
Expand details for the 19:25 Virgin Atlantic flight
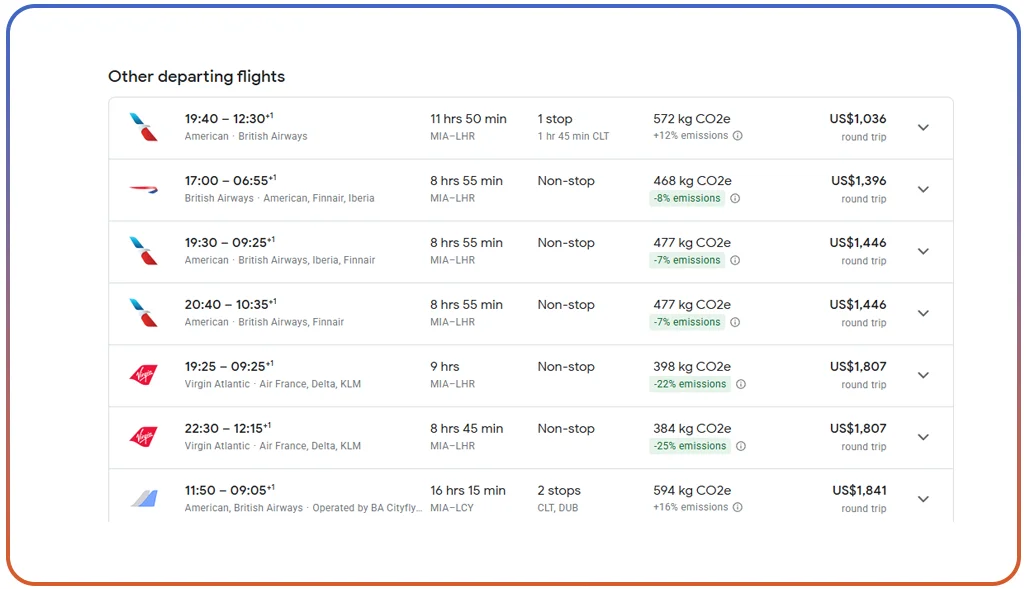(923, 375)
